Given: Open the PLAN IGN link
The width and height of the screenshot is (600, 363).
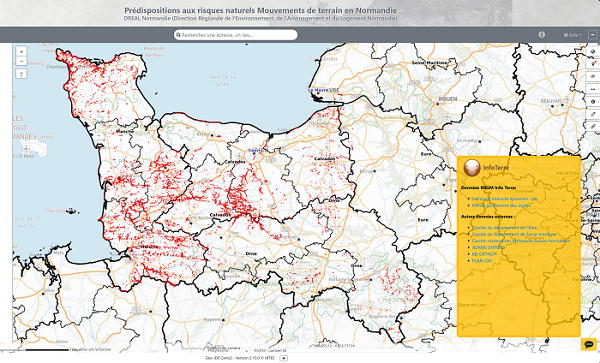Looking at the screenshot, I should (x=482, y=260).
